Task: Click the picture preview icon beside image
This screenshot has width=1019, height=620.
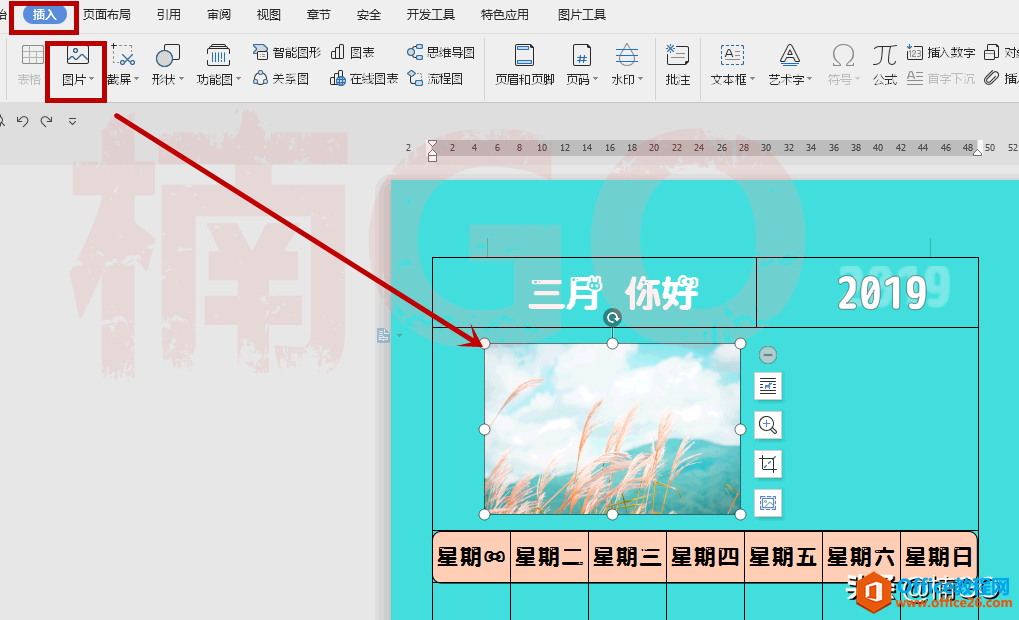Action: (767, 503)
